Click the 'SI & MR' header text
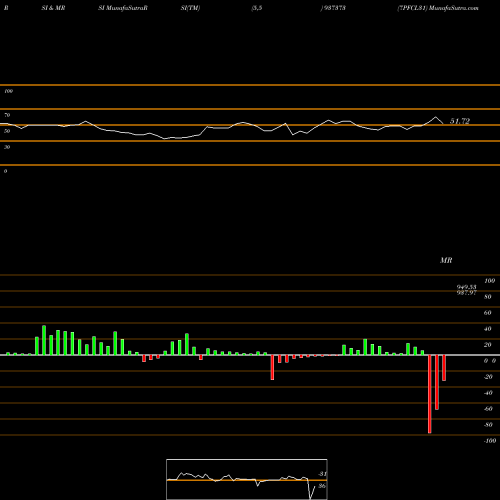The image size is (500, 500). pos(53,8)
